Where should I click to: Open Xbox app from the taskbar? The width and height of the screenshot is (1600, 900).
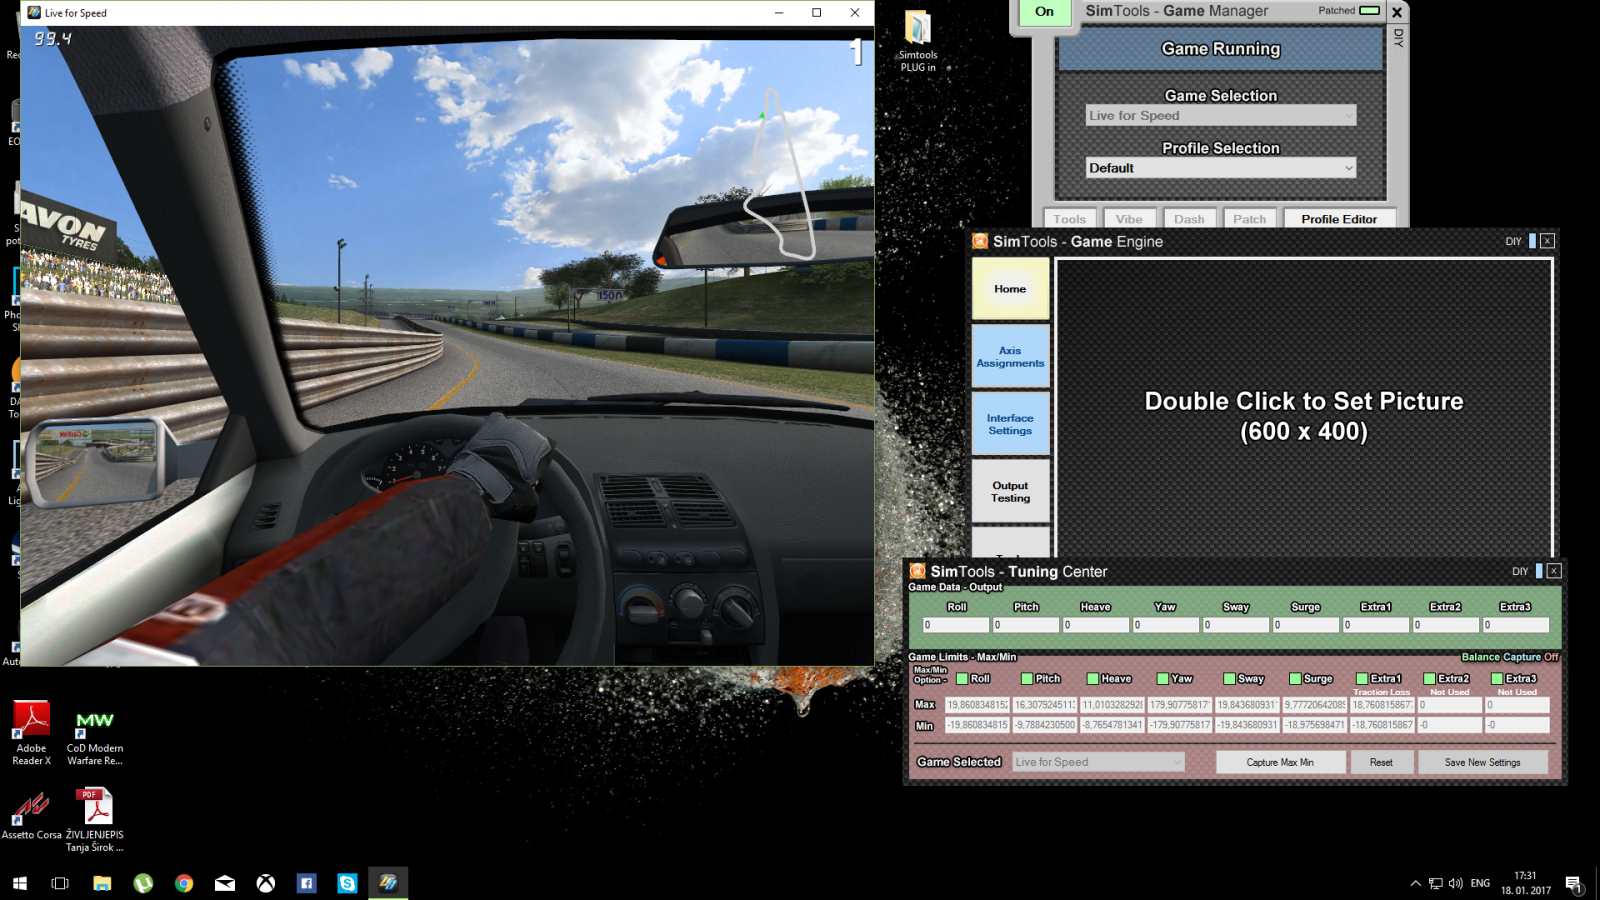(x=266, y=883)
